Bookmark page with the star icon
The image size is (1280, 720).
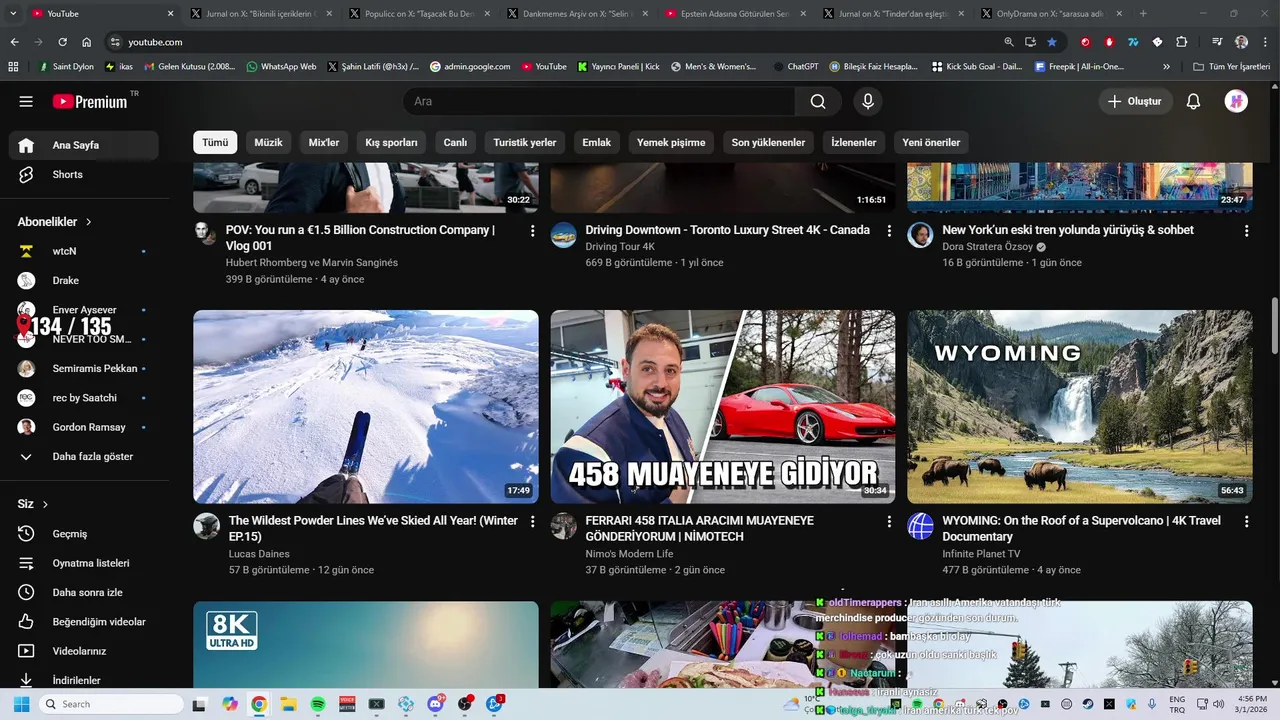(1052, 42)
